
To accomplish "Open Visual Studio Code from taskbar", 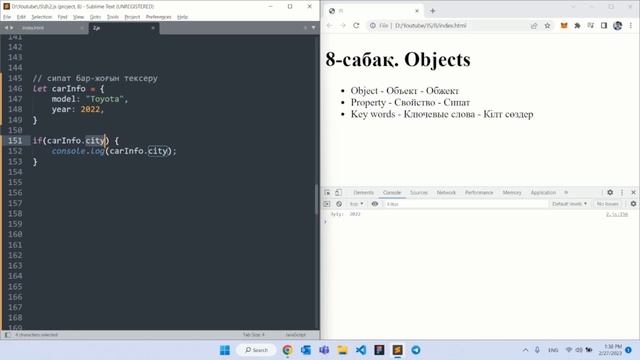I will pyautogui.click(x=360, y=350).
